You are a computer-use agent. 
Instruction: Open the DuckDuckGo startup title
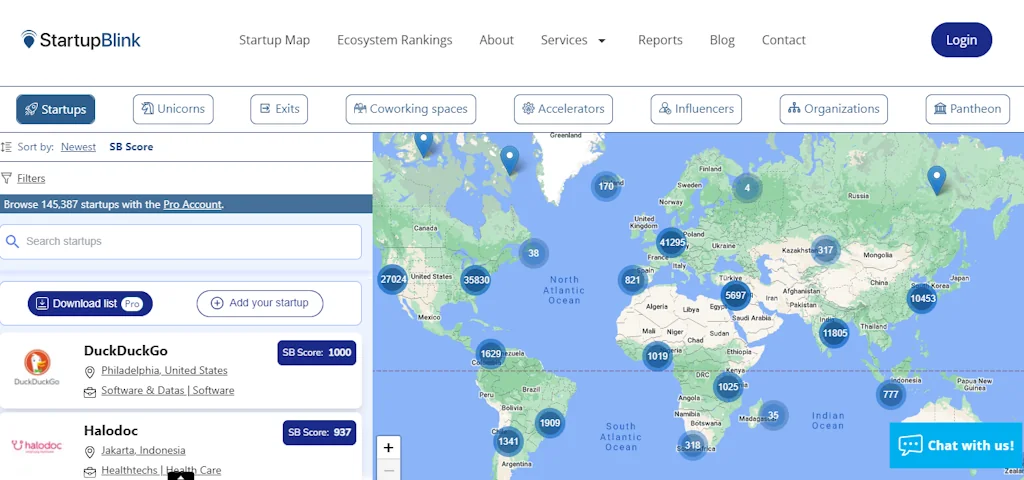[x=125, y=351]
